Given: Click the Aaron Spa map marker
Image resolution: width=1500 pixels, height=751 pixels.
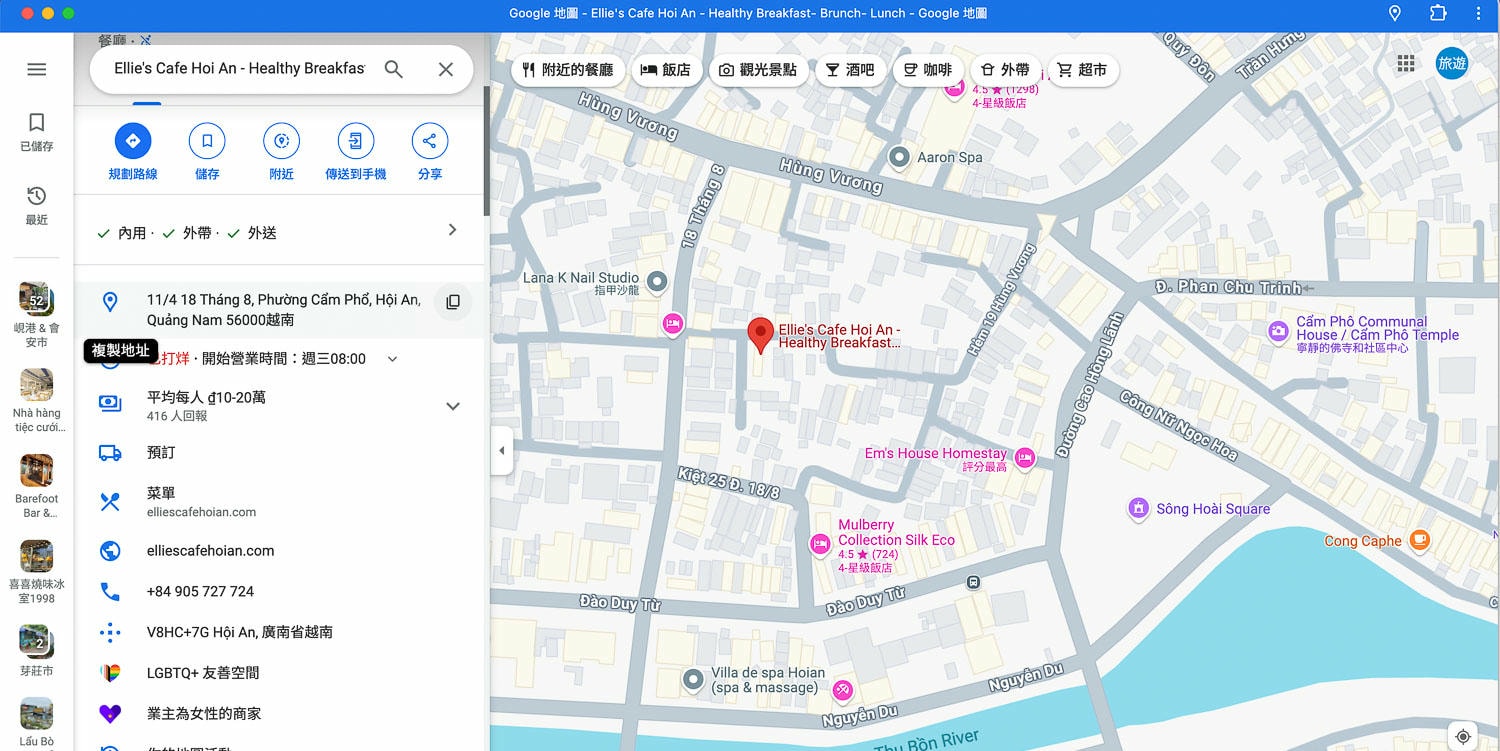Looking at the screenshot, I should tap(899, 157).
